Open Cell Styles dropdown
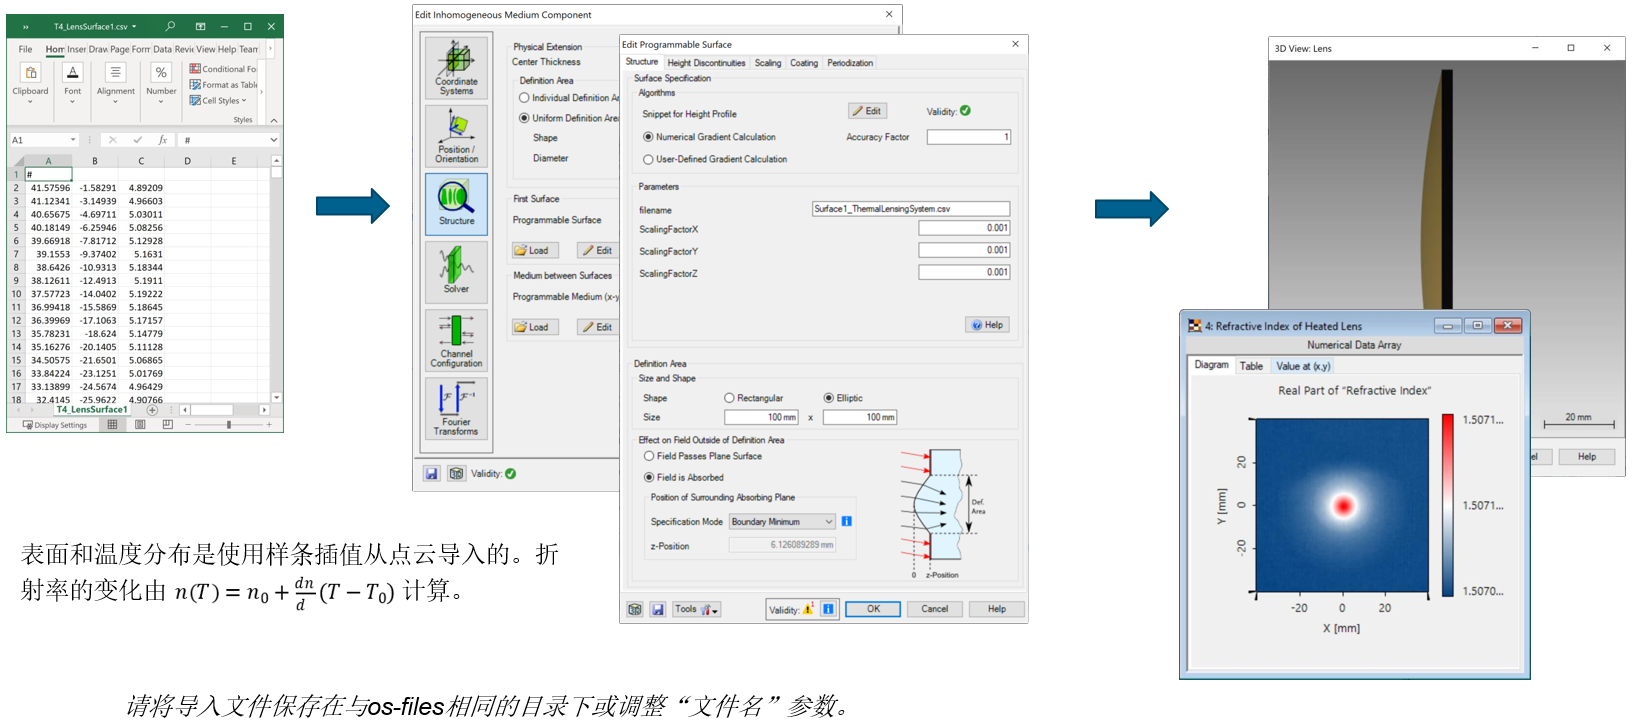Image resolution: width=1632 pixels, height=724 pixels. coord(219,100)
